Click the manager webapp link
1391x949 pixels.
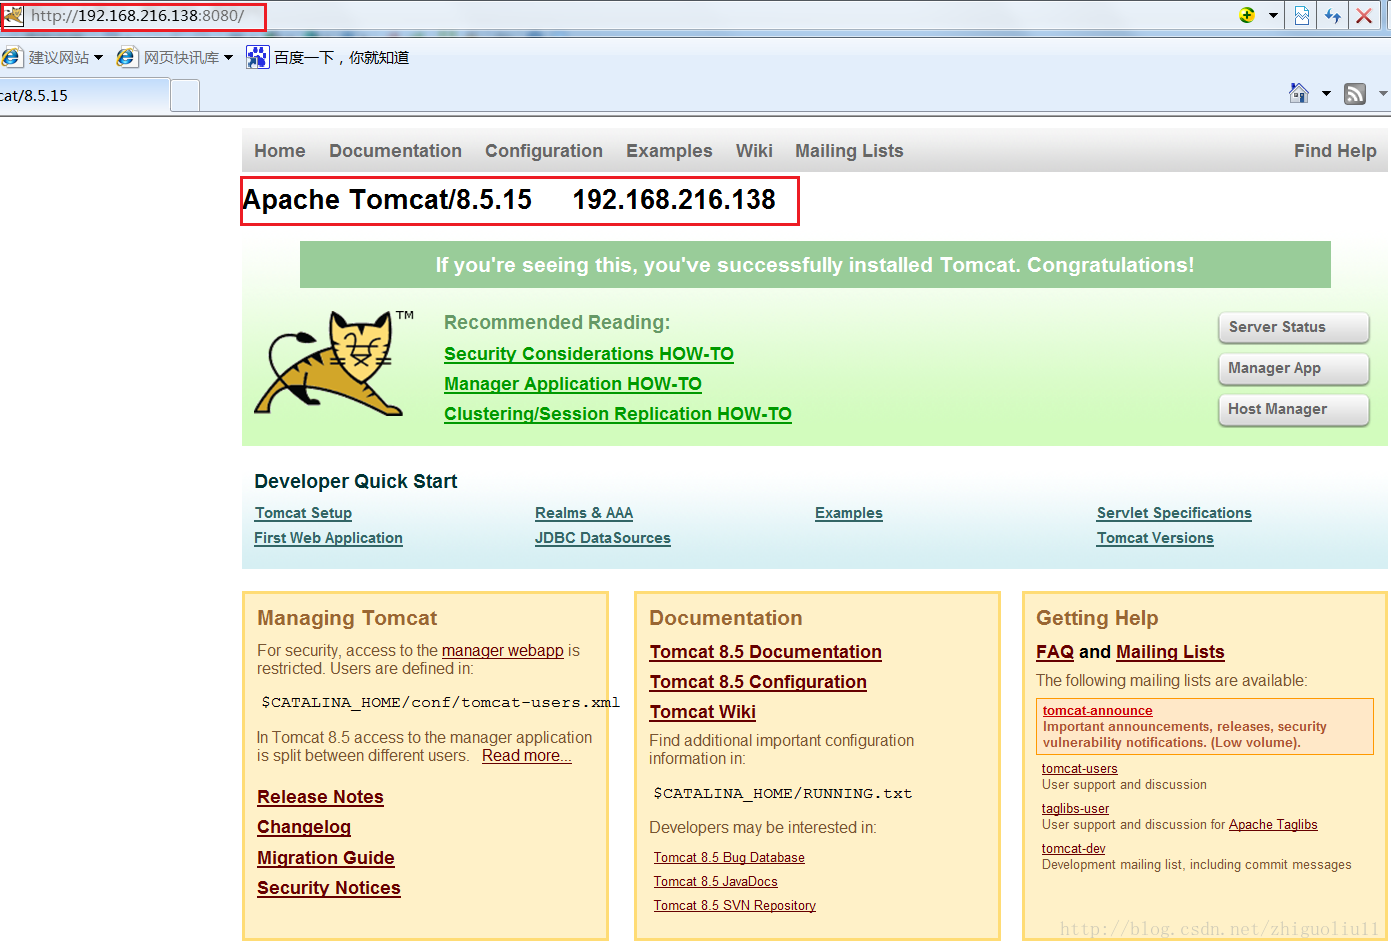pyautogui.click(x=503, y=650)
